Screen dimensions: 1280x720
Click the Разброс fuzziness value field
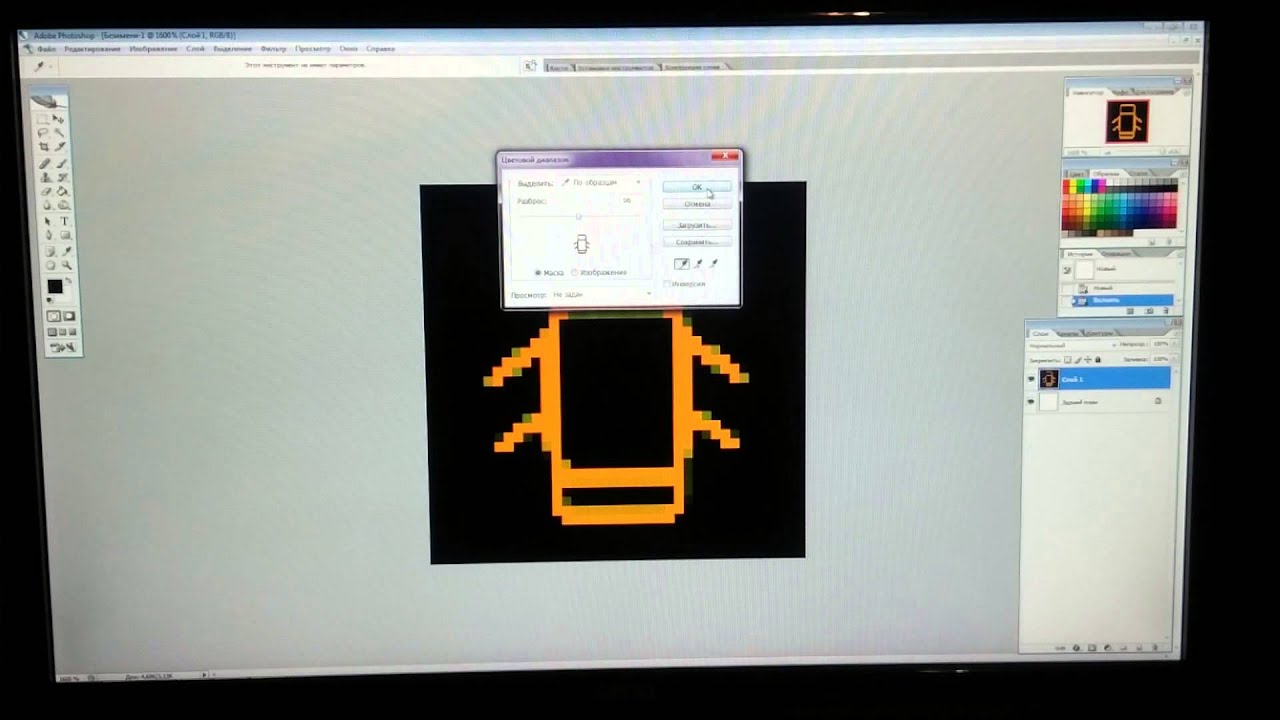click(627, 201)
